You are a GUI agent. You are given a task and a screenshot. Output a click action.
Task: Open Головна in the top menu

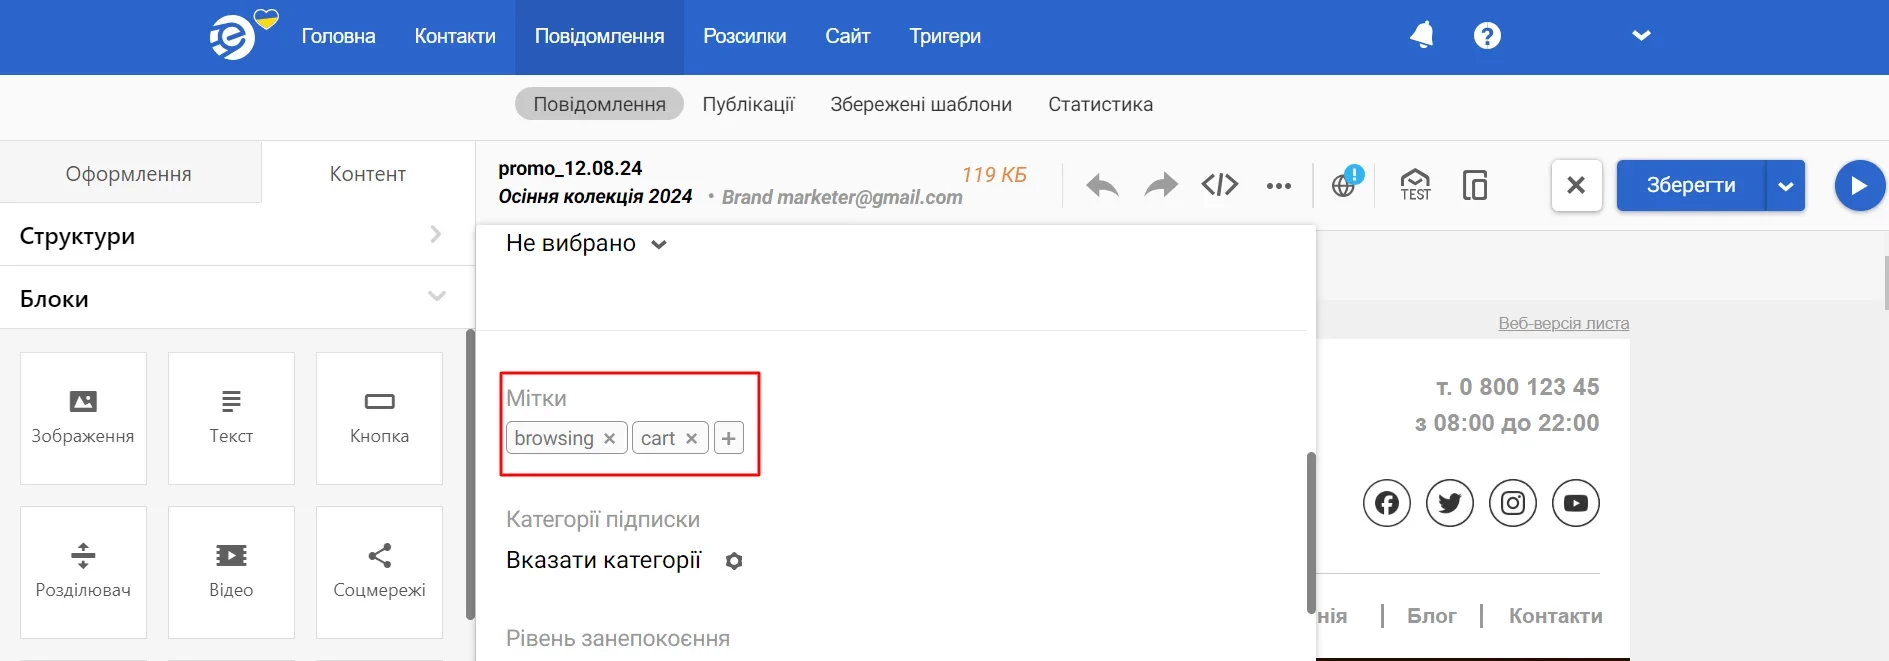click(x=339, y=36)
